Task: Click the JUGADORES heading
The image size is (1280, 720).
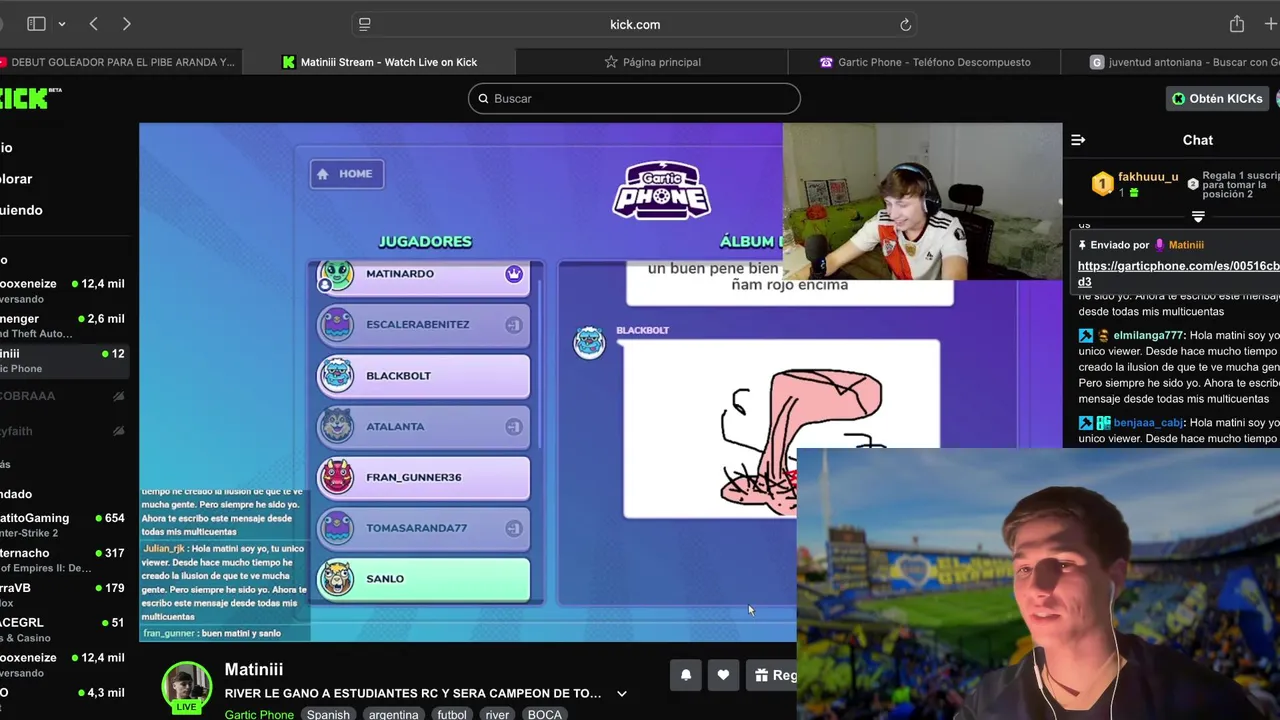Action: tap(425, 241)
